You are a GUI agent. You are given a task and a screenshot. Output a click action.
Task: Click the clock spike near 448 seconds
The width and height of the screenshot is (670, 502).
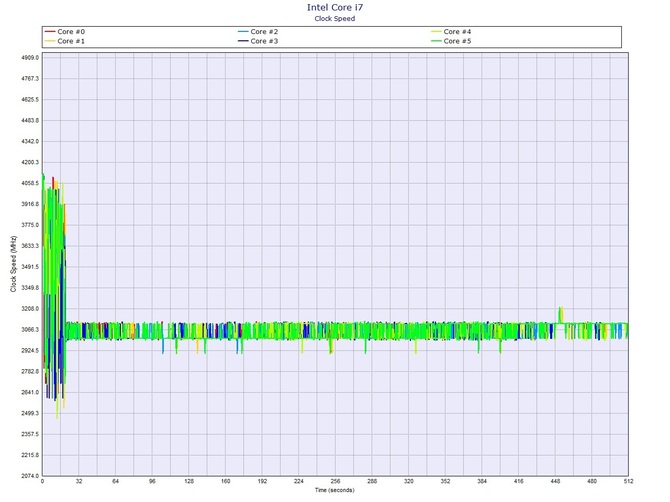click(561, 314)
